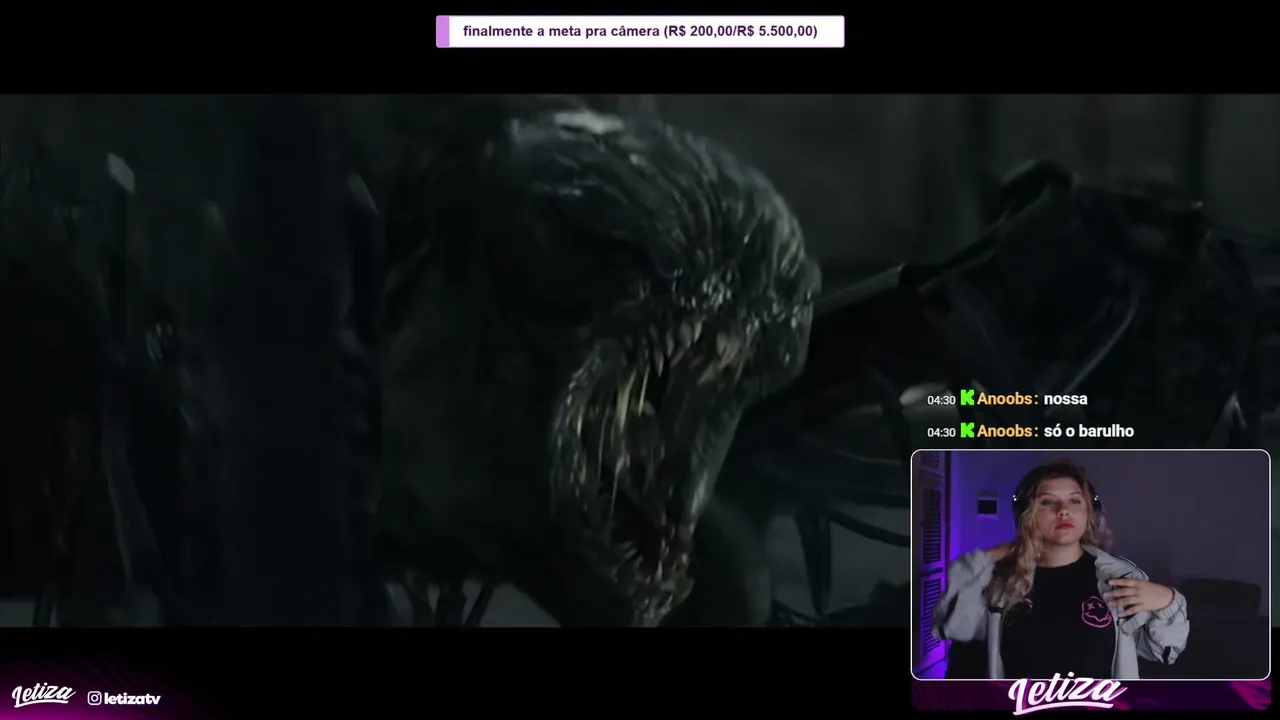1280x720 pixels.
Task: Click the Letiza name banner under the webcam
Action: 1068,695
